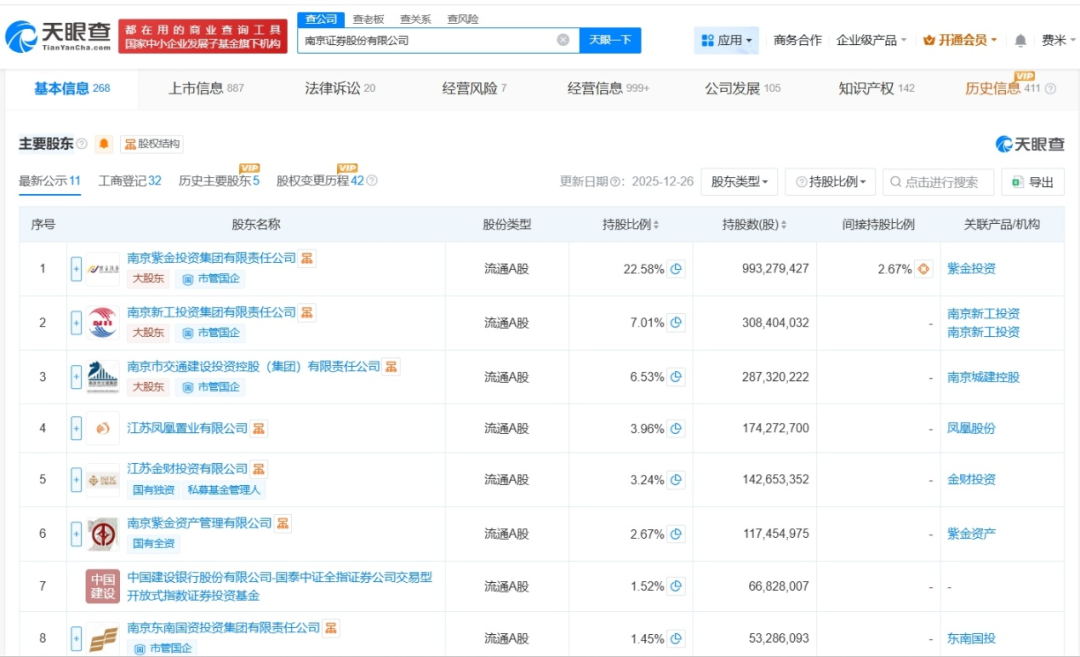Open help icon beside 历史信息 411
1080x657 pixels.
pos(1050,88)
